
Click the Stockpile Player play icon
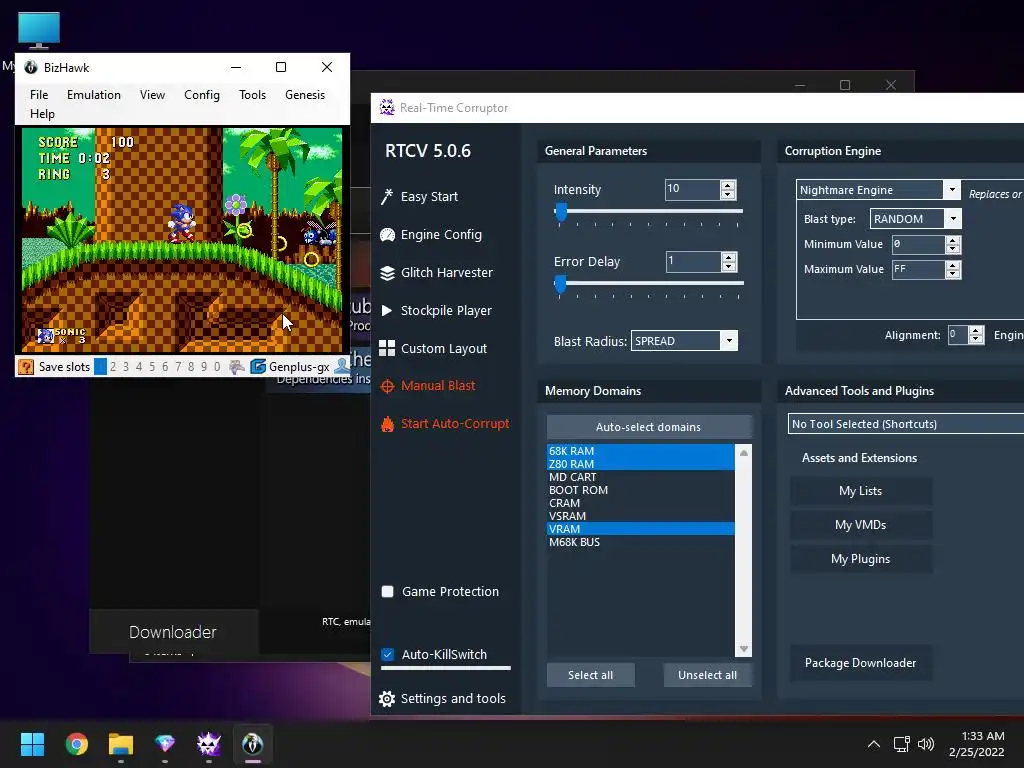pos(387,310)
